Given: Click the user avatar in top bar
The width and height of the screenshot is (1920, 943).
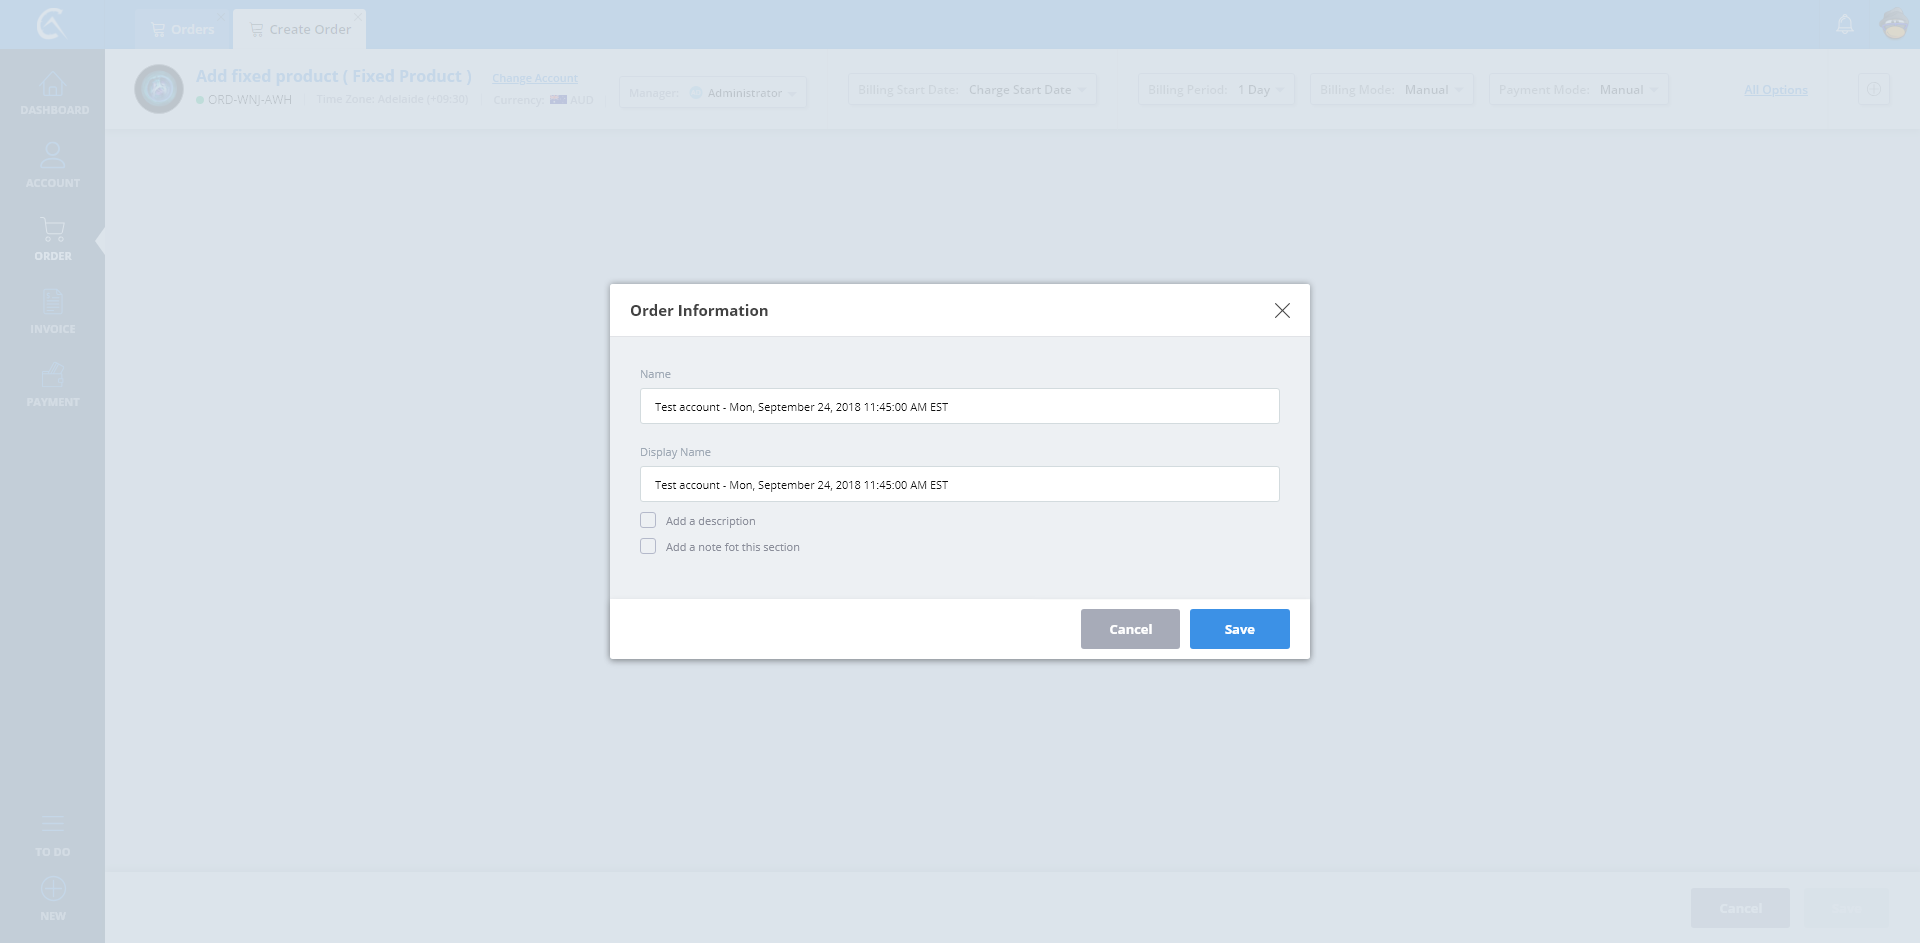Looking at the screenshot, I should coord(1894,25).
